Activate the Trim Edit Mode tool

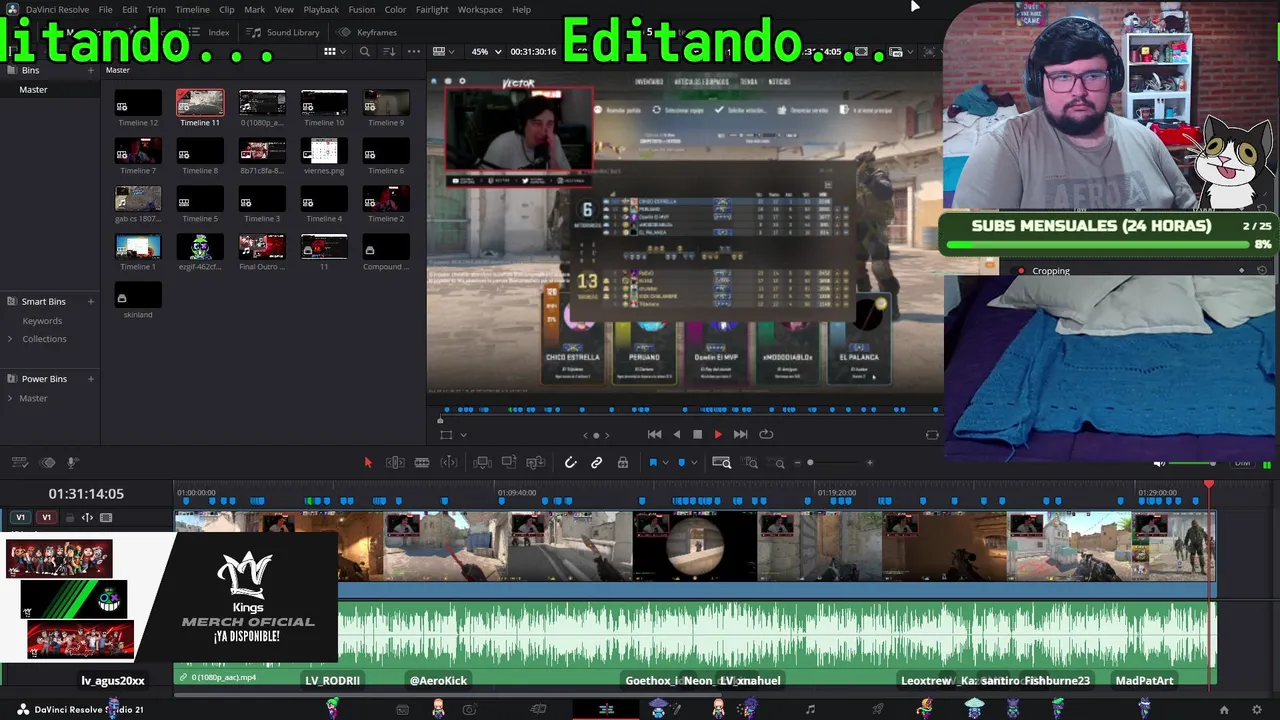(395, 462)
